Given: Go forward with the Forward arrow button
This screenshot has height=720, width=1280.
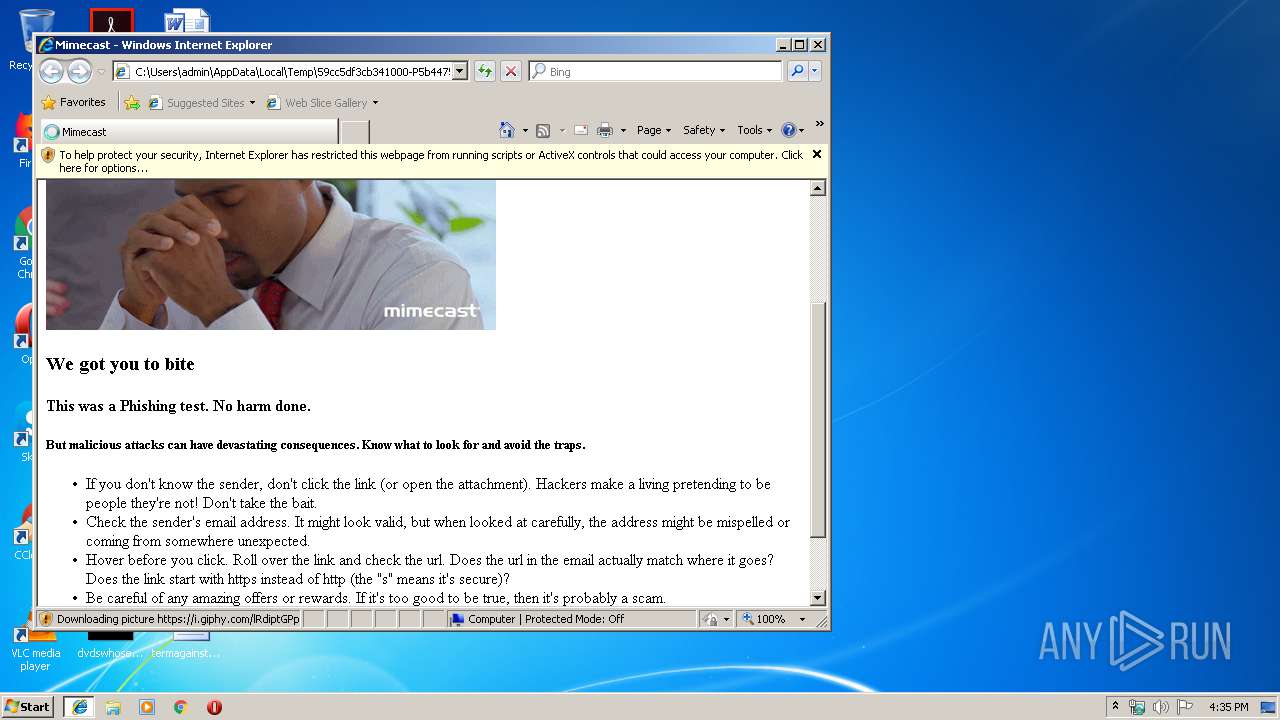Looking at the screenshot, I should [79, 71].
